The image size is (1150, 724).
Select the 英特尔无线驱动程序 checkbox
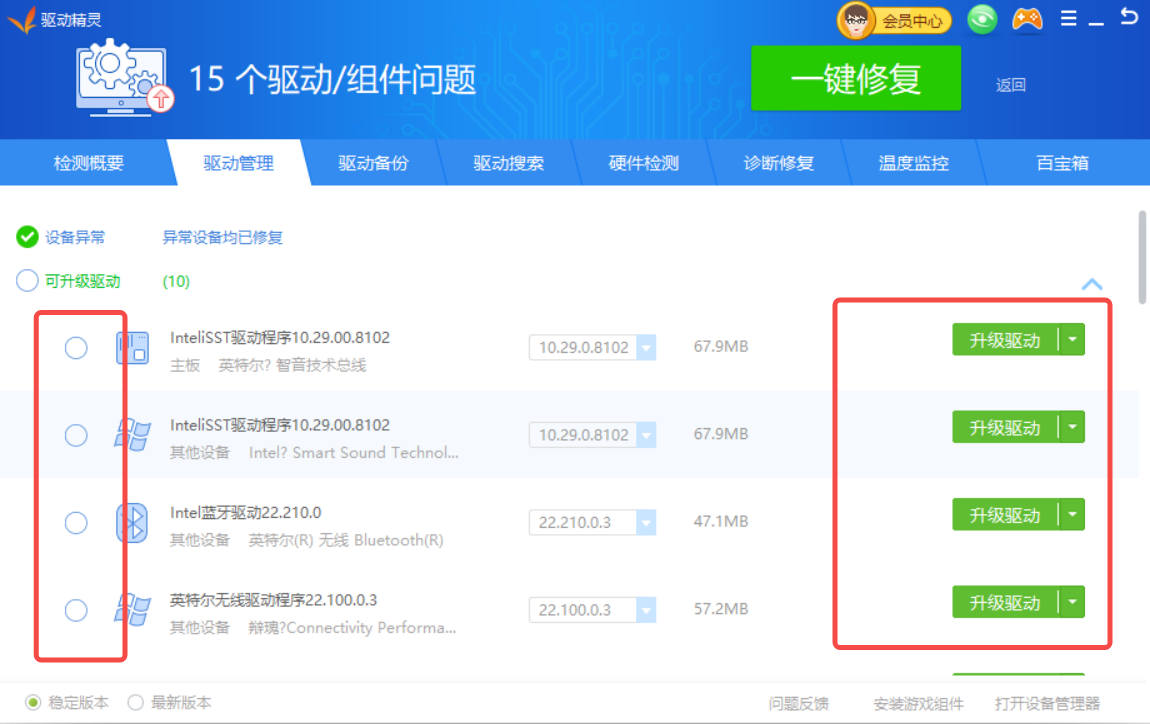click(76, 610)
